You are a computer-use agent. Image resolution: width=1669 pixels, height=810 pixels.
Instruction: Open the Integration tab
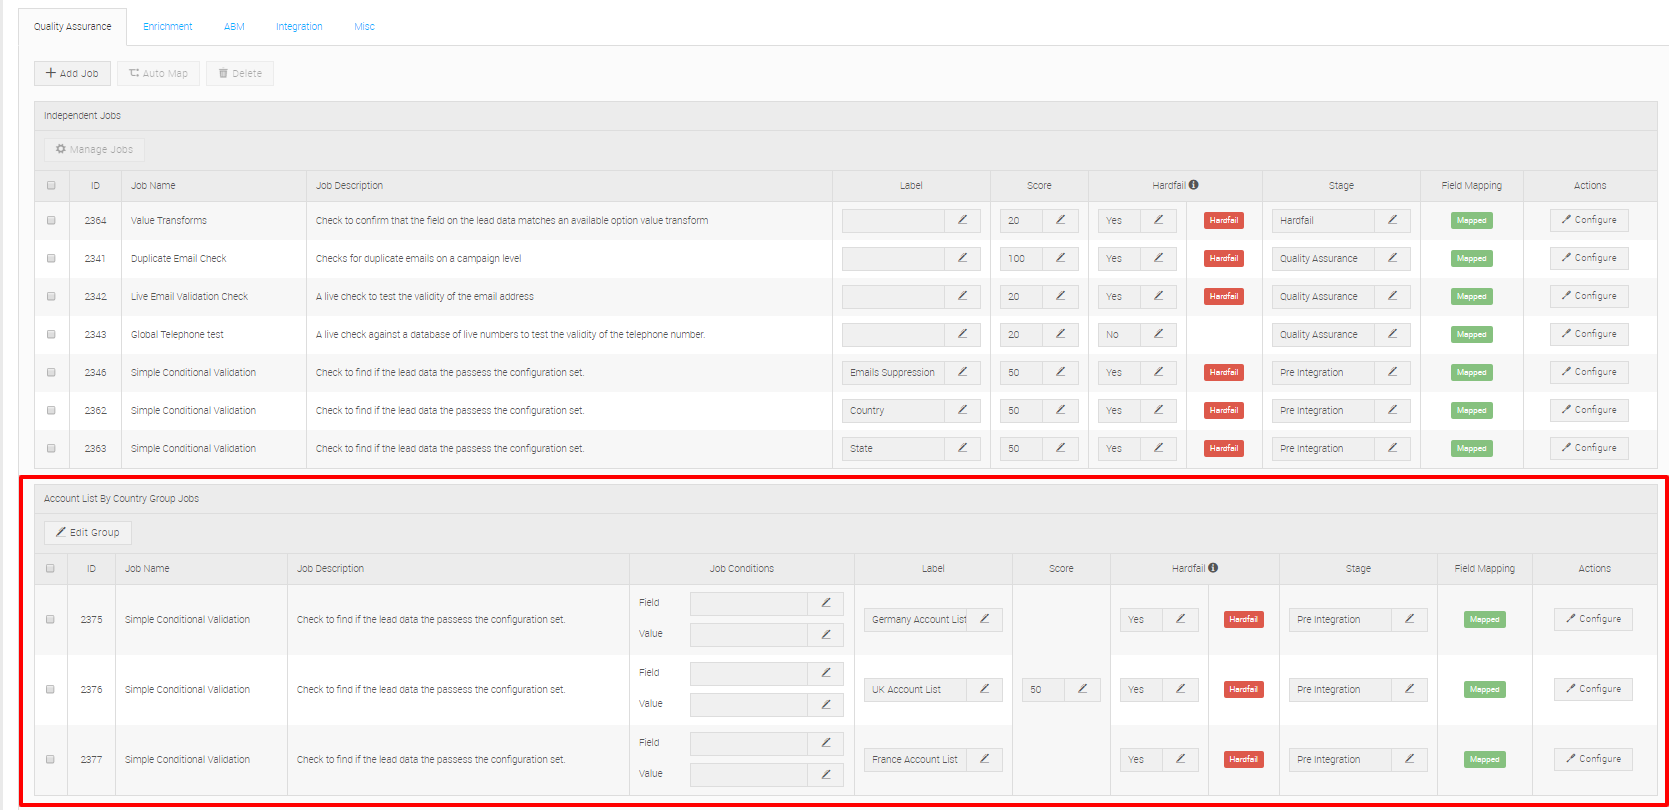click(299, 26)
